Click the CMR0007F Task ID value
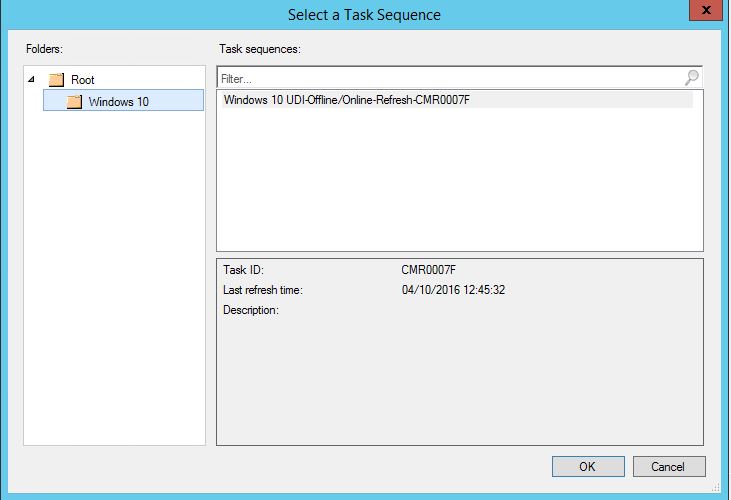Image resolution: width=731 pixels, height=500 pixels. [428, 270]
